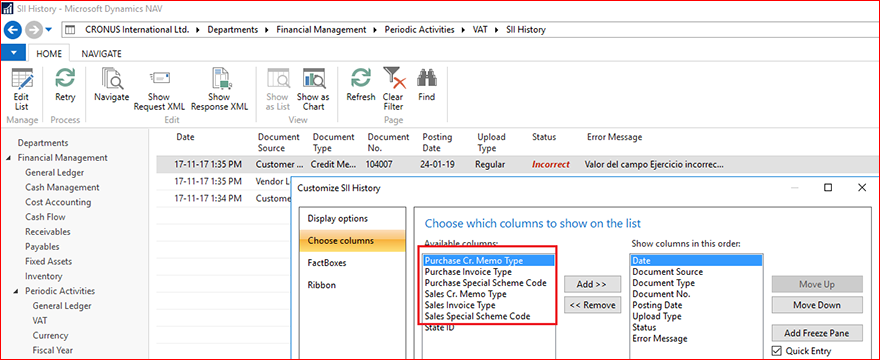Select Document Source in shown columns list
Screen dimensions: 880x360
pyautogui.click(x=696, y=272)
